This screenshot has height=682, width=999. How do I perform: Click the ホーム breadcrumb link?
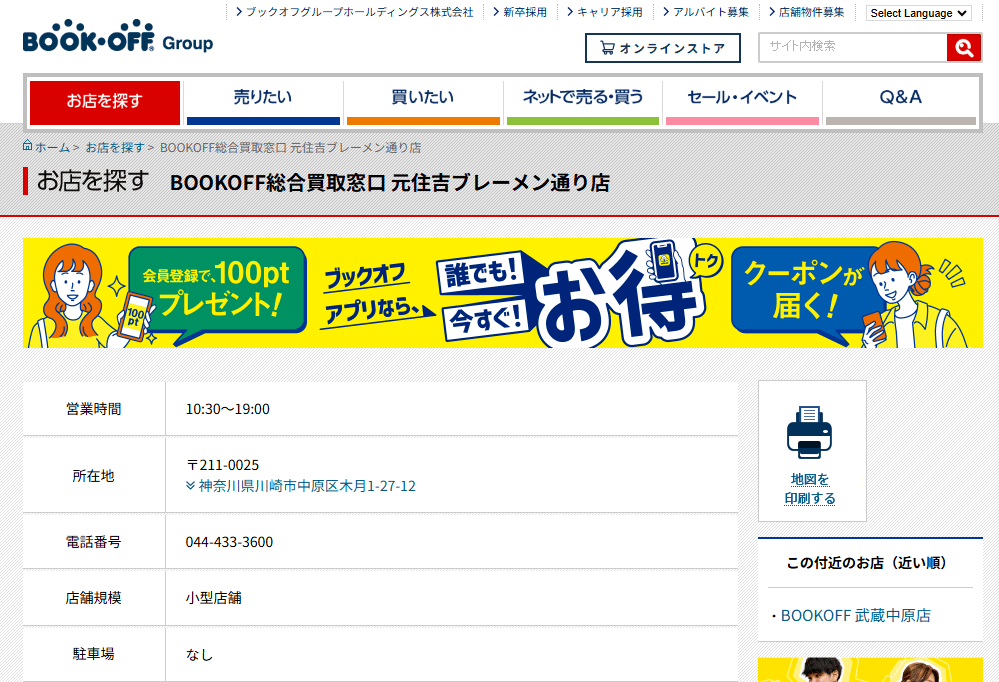click(x=52, y=147)
